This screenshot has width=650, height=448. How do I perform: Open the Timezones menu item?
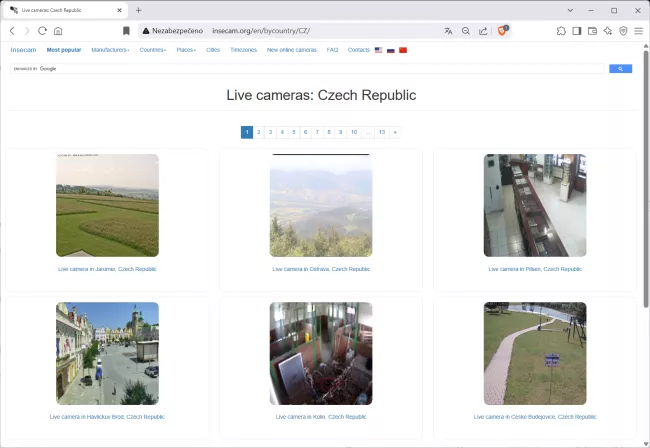pyautogui.click(x=243, y=49)
